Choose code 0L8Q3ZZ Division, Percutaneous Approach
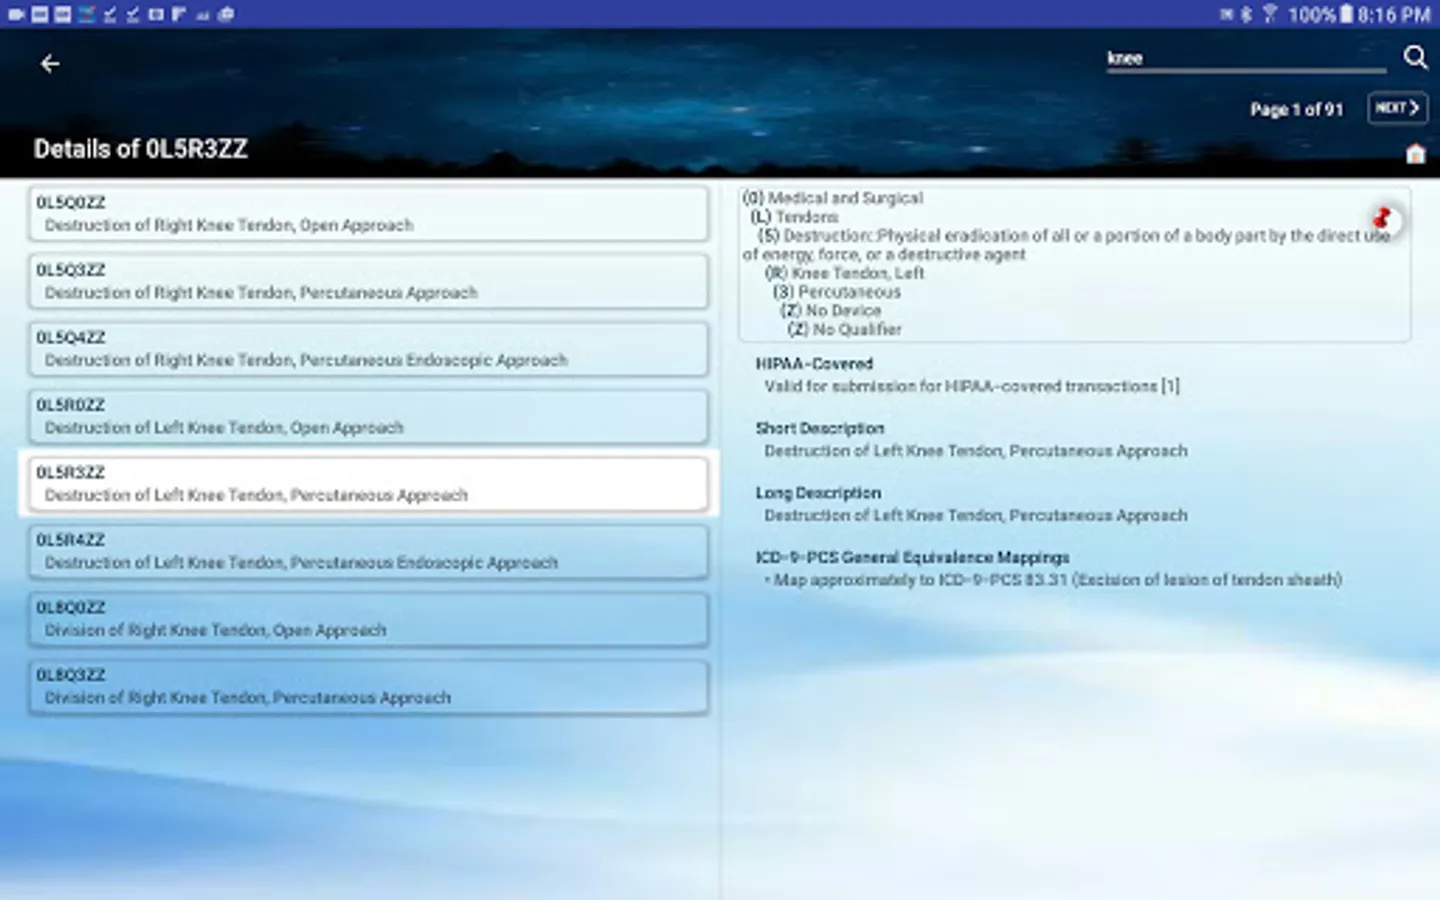 click(x=368, y=687)
